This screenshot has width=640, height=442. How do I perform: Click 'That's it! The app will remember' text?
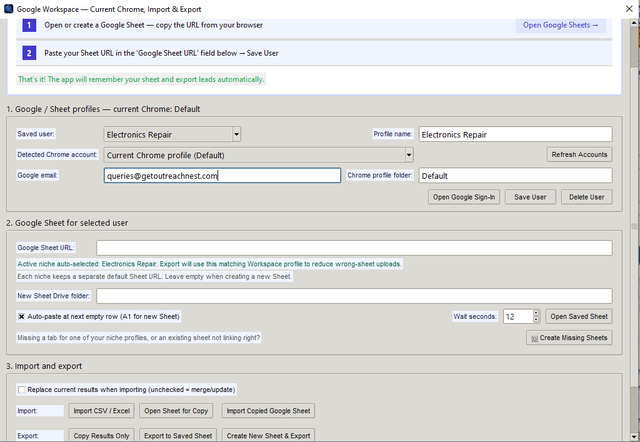click(x=141, y=79)
